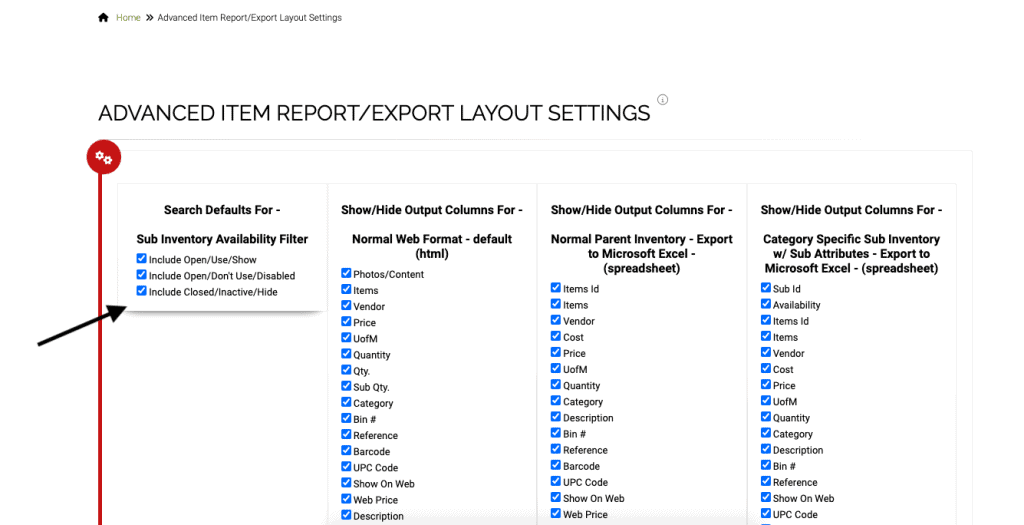Image resolution: width=1024 pixels, height=525 pixels.
Task: Toggle Barcode in Normal Web Format list
Action: (346, 451)
